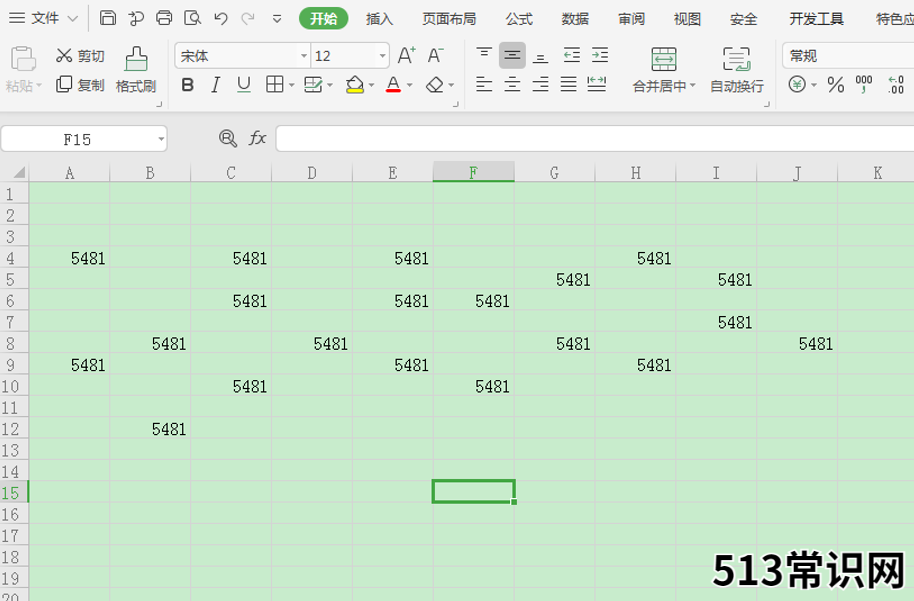
Task: Click into the formula bar
Action: click(595, 139)
